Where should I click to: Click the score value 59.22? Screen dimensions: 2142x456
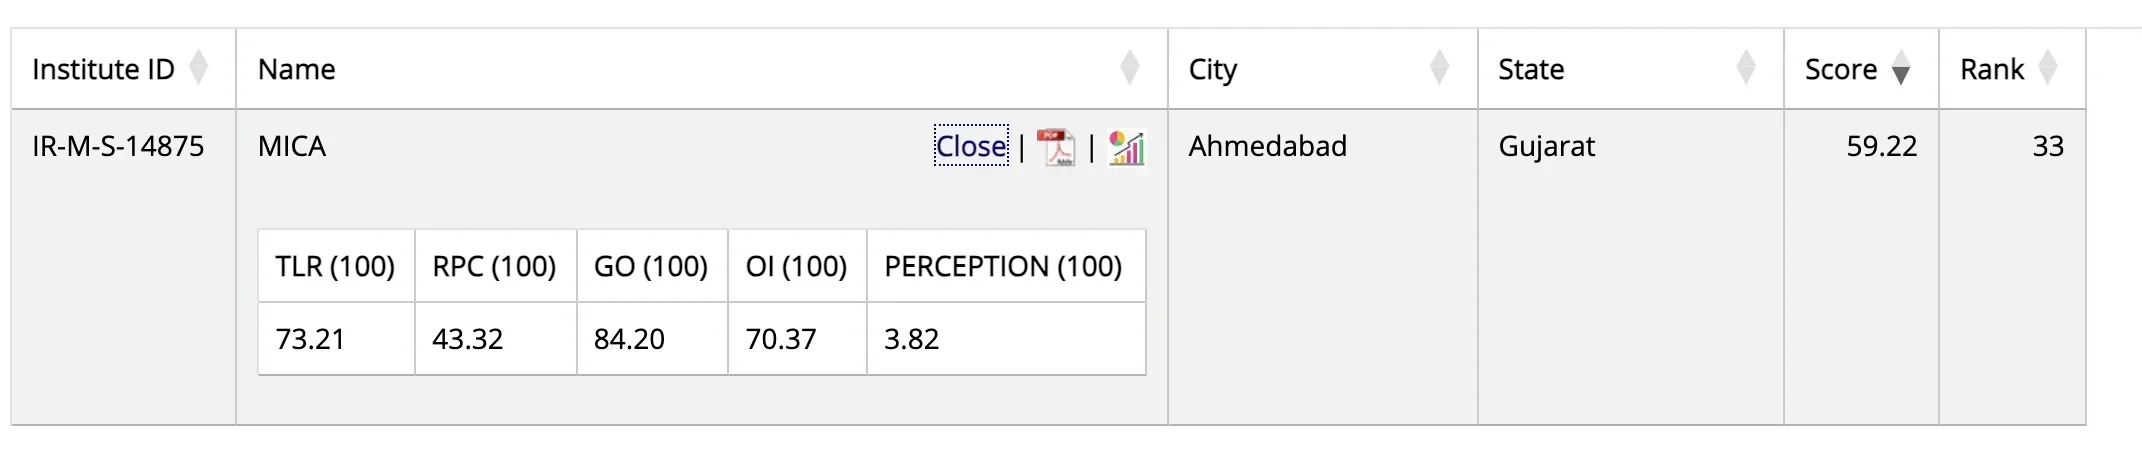(x=1881, y=146)
